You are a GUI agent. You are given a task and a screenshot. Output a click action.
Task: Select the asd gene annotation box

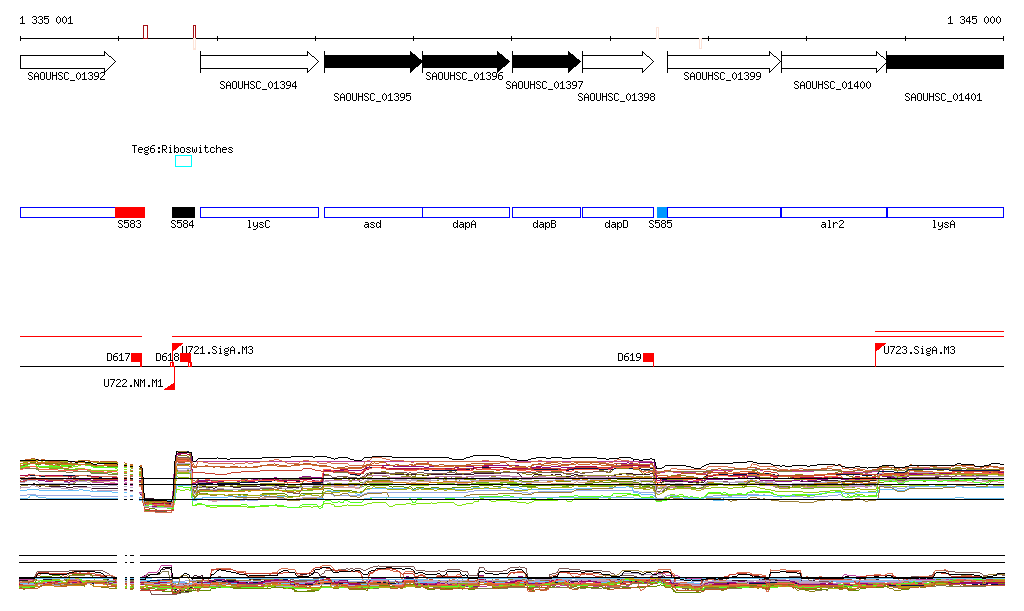click(x=373, y=212)
